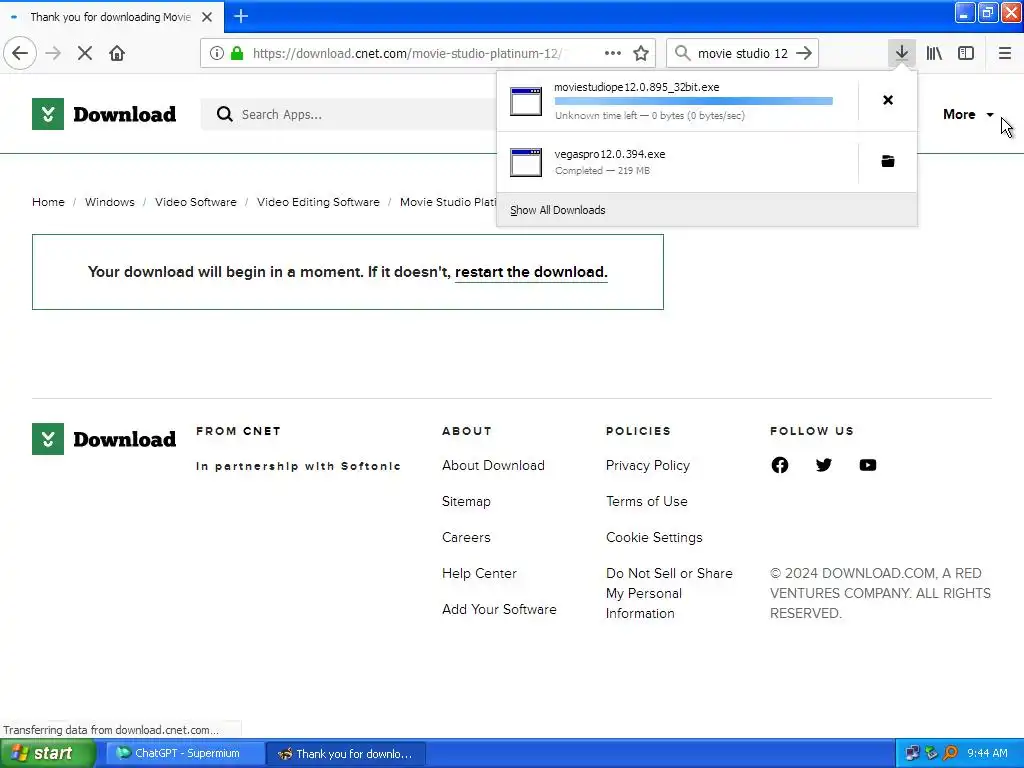This screenshot has height=768, width=1024.
Task: Toggle the Downloads toolbar arrow icon
Action: pyautogui.click(x=902, y=53)
